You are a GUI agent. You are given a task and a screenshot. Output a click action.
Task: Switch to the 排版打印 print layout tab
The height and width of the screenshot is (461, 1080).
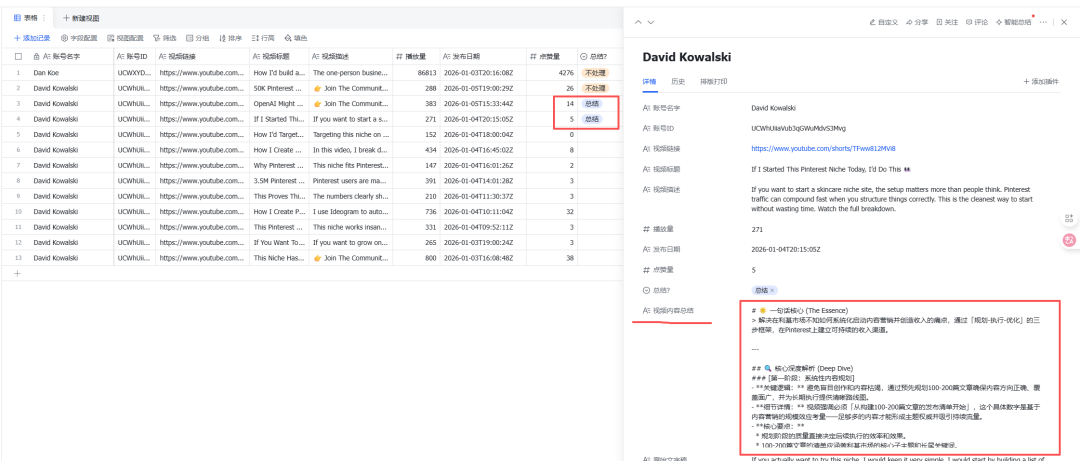[x=713, y=81]
